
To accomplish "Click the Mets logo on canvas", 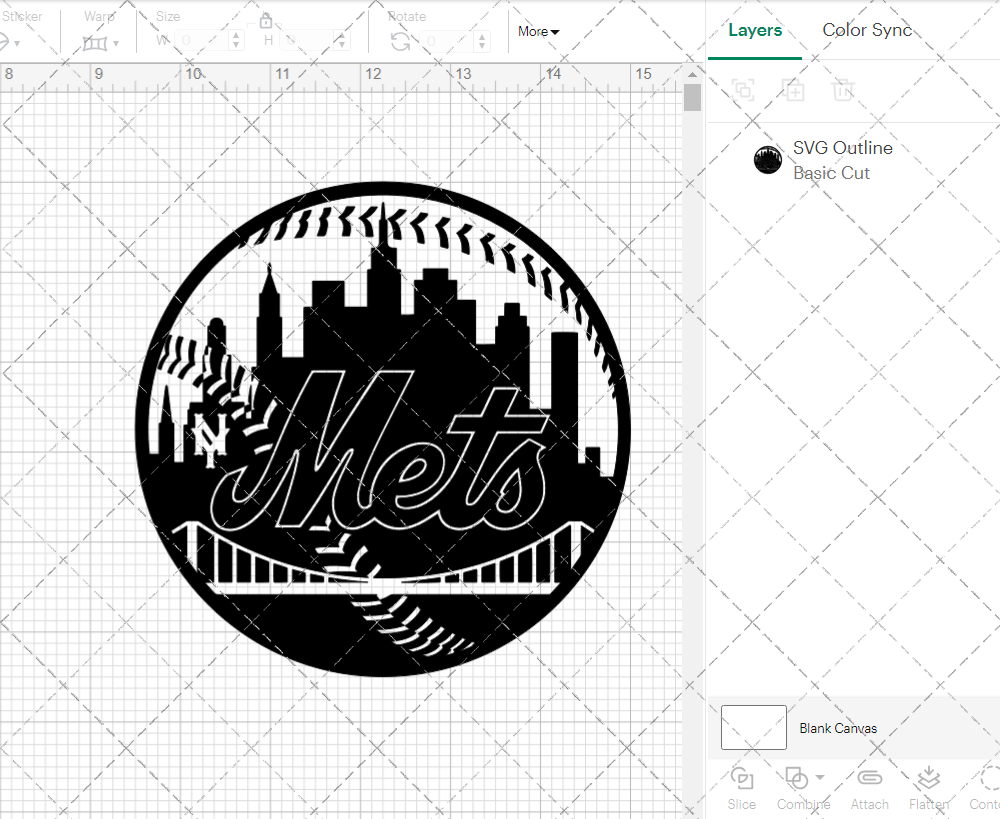I will click(385, 430).
